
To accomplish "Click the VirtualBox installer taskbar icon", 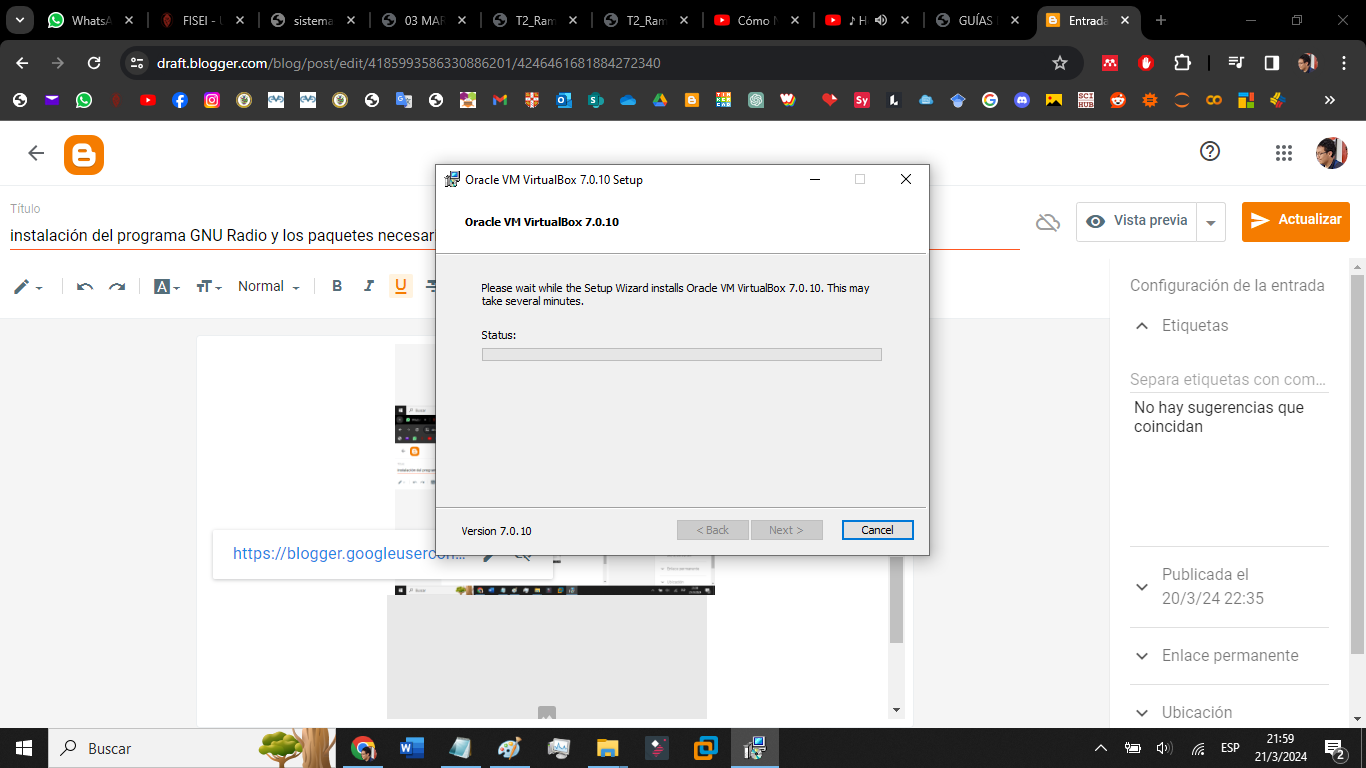I will click(x=755, y=748).
